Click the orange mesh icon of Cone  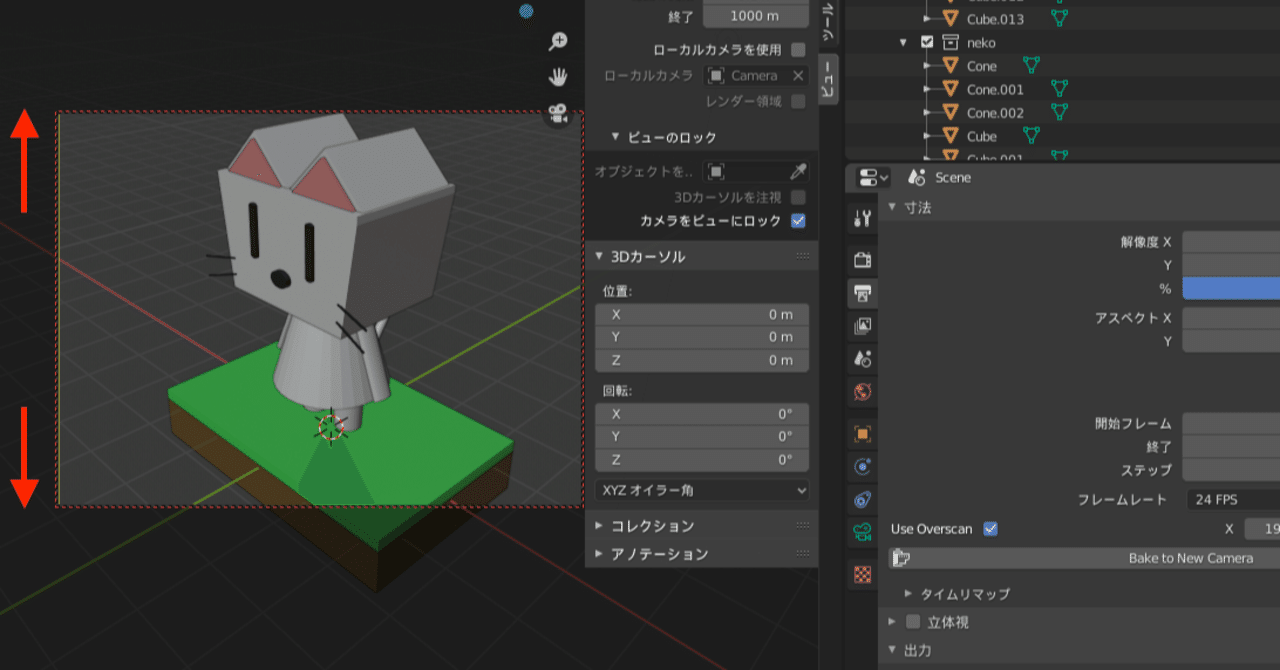(951, 65)
